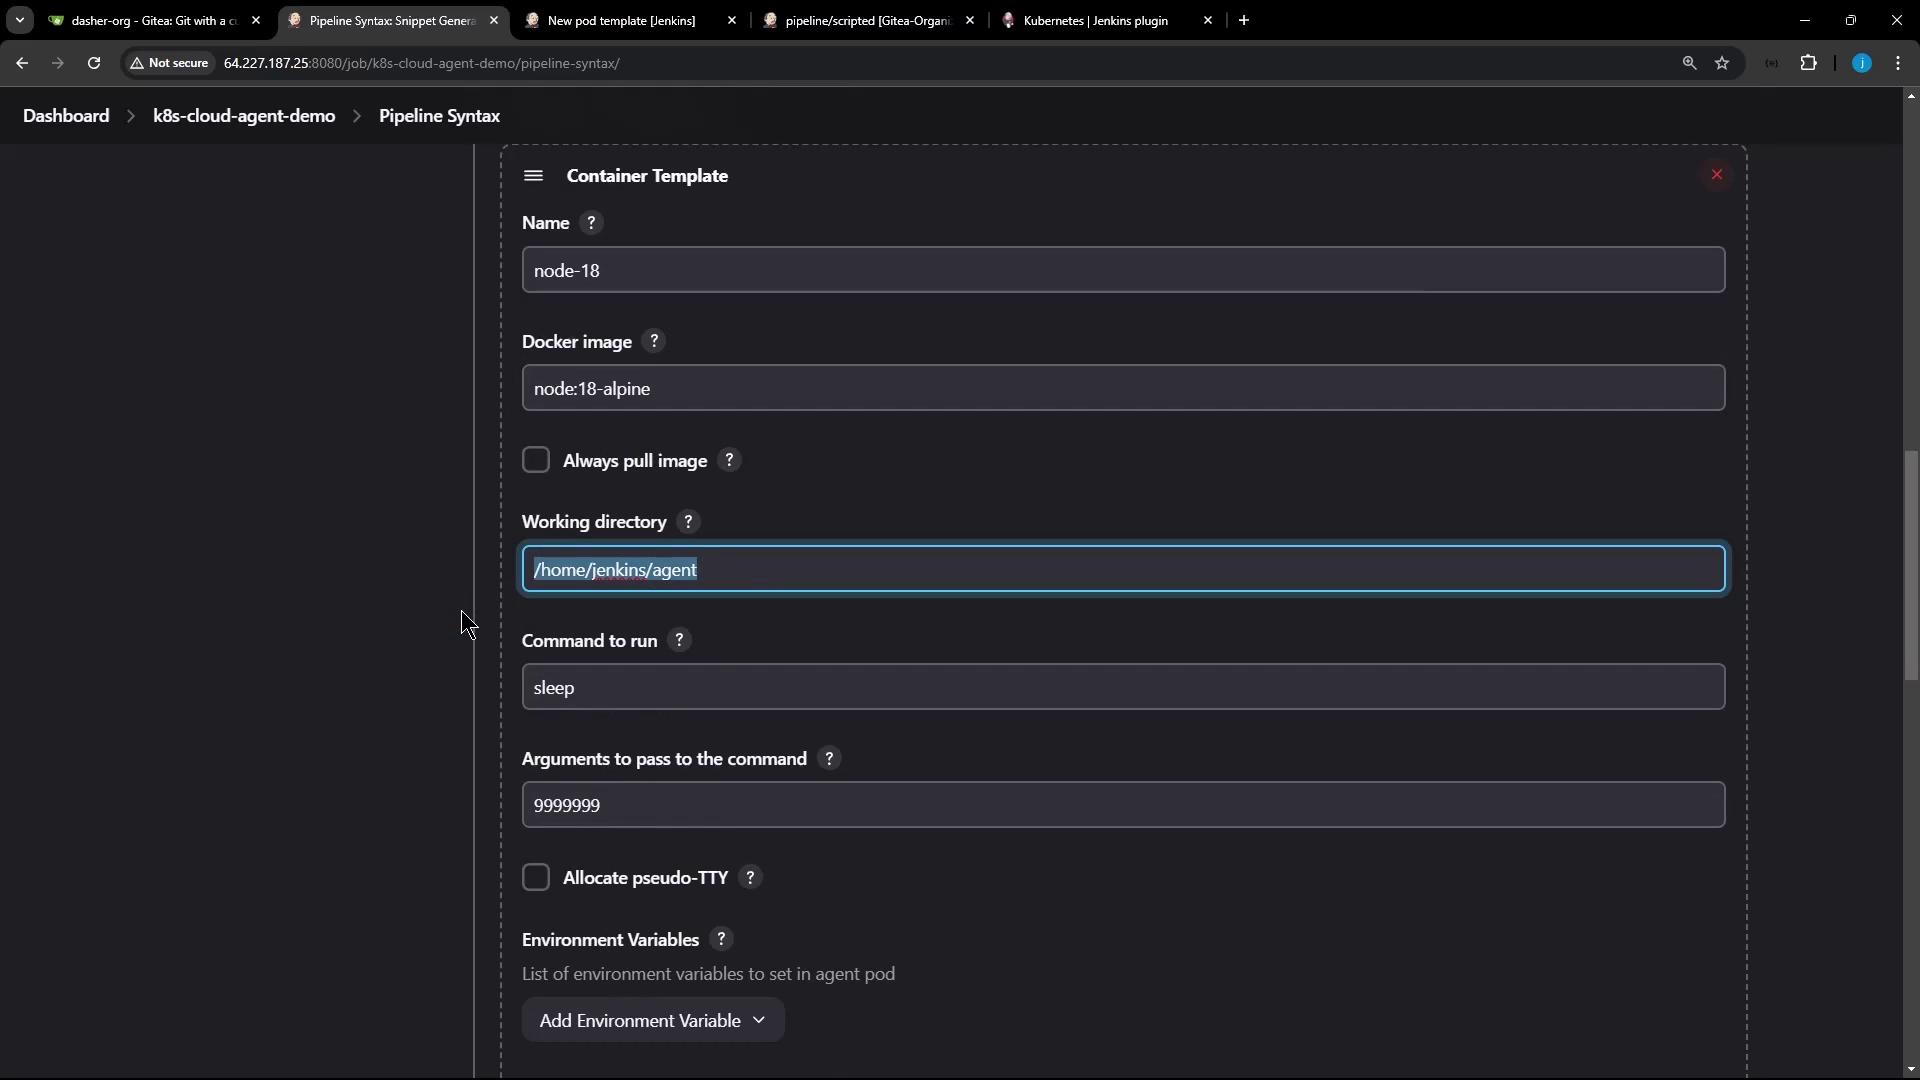Delete the Container Template with red X
The width and height of the screenshot is (1920, 1080).
tap(1716, 175)
